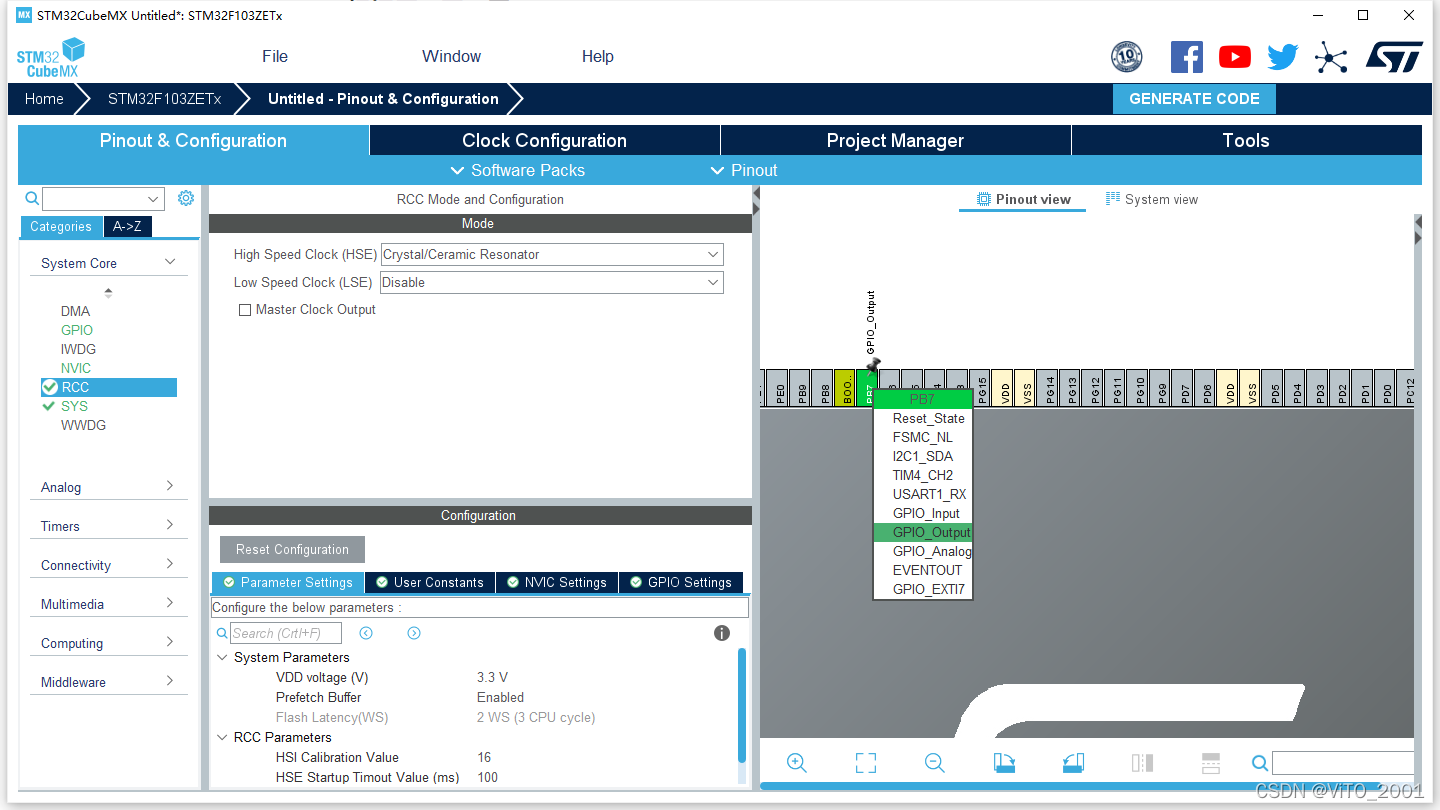Open the Help menu
Screen dimensions: 1440x810
[x=598, y=57]
